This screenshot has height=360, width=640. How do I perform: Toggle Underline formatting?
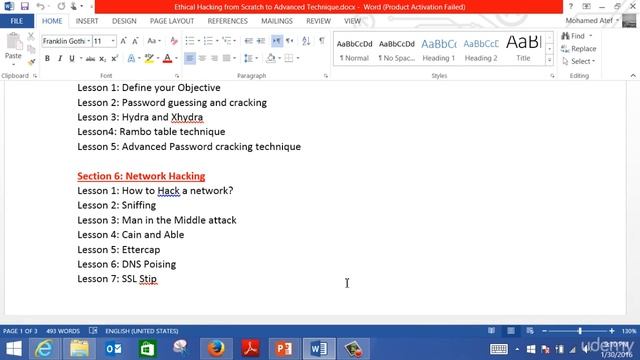(72, 59)
